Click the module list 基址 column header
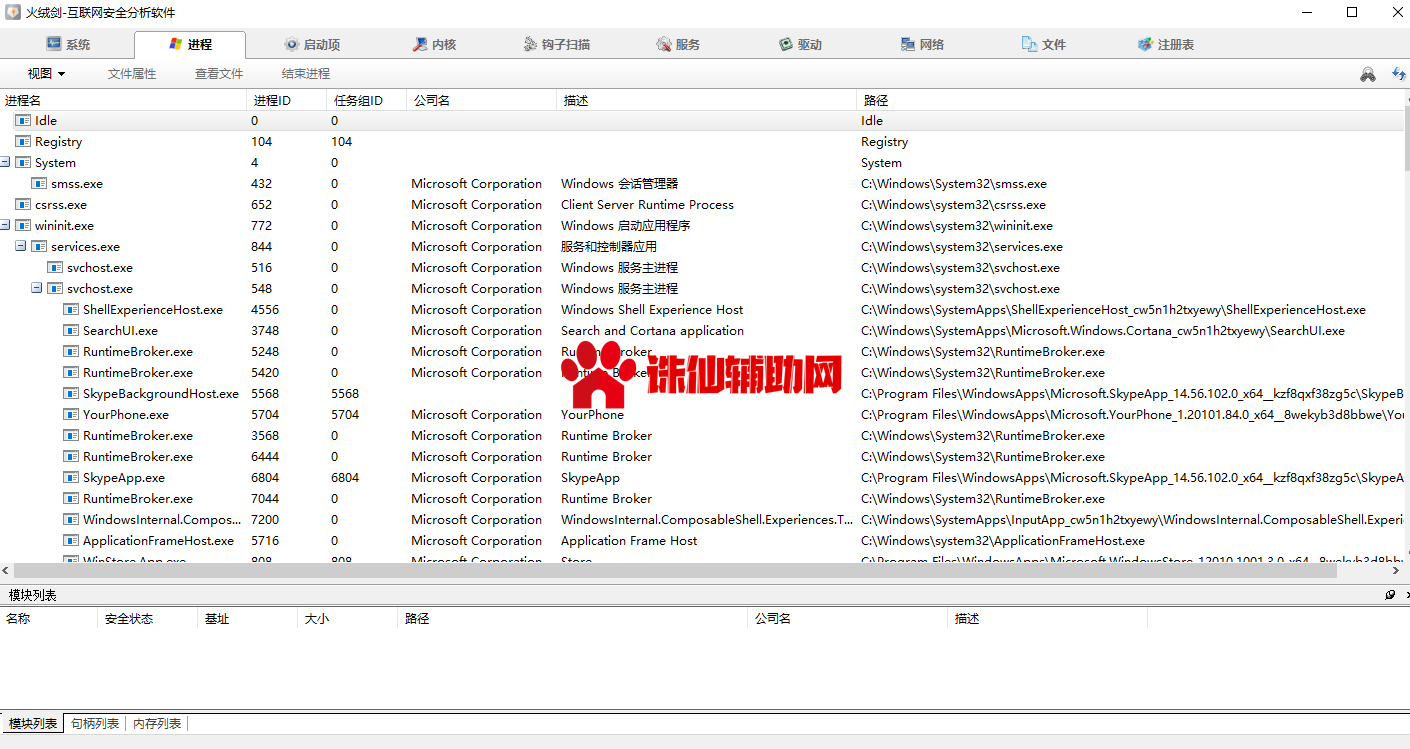This screenshot has width=1410, height=749. point(248,619)
